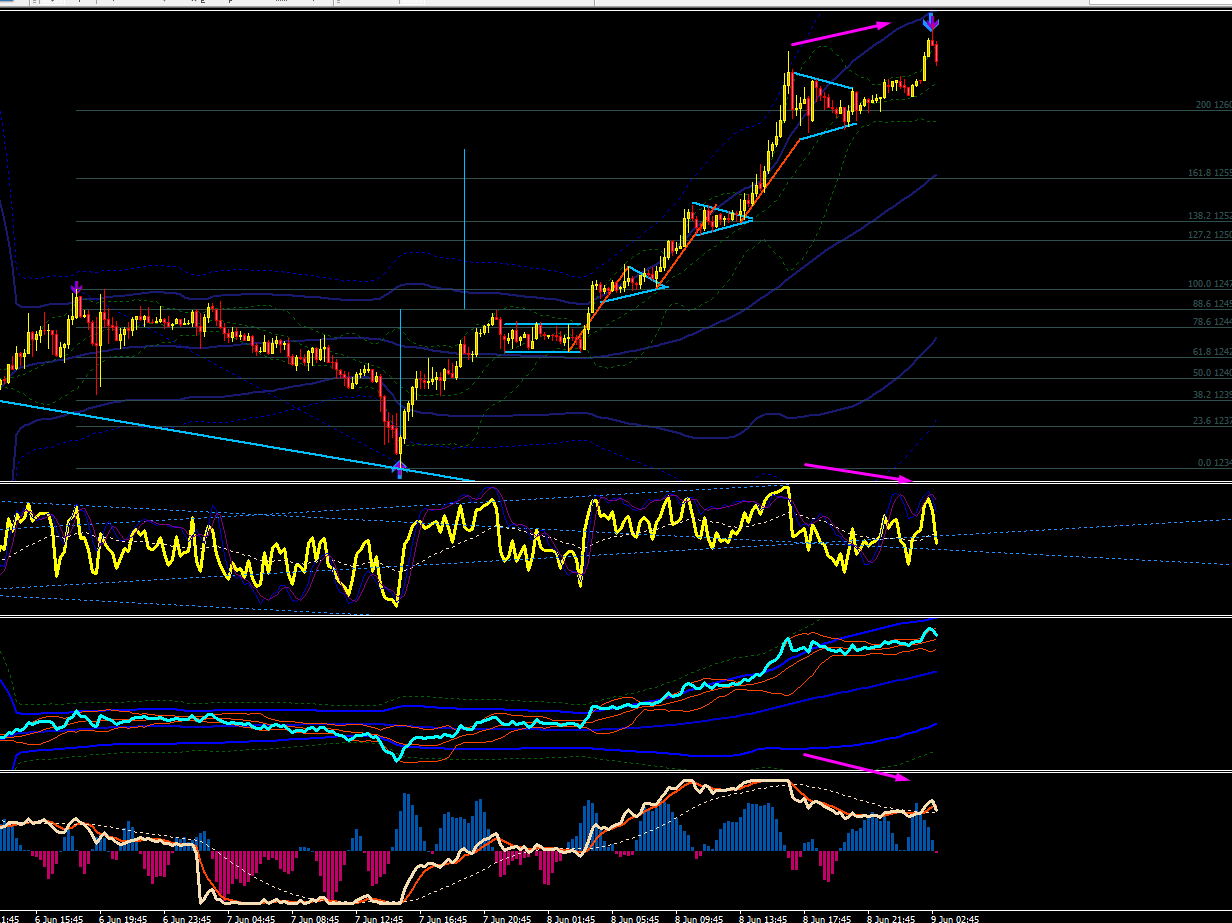Click the 23.6 Fibonacci level label
Screen dimensions: 1232x923
point(1211,421)
